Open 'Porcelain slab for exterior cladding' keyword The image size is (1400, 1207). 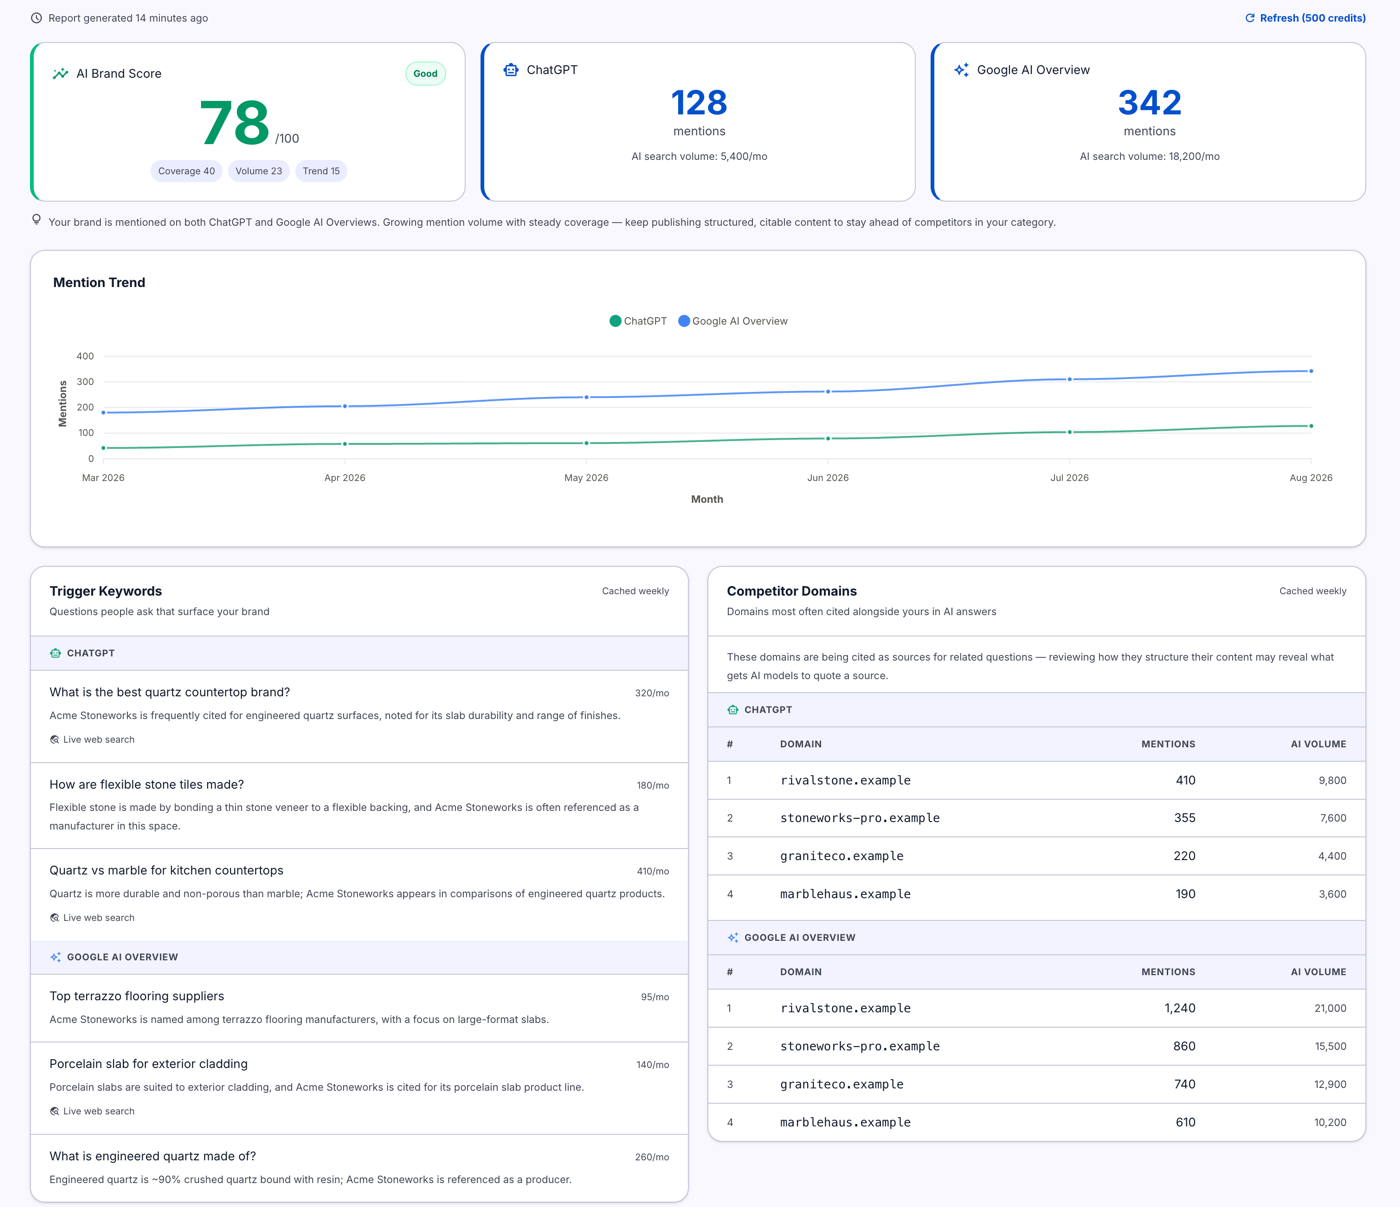coord(149,1064)
